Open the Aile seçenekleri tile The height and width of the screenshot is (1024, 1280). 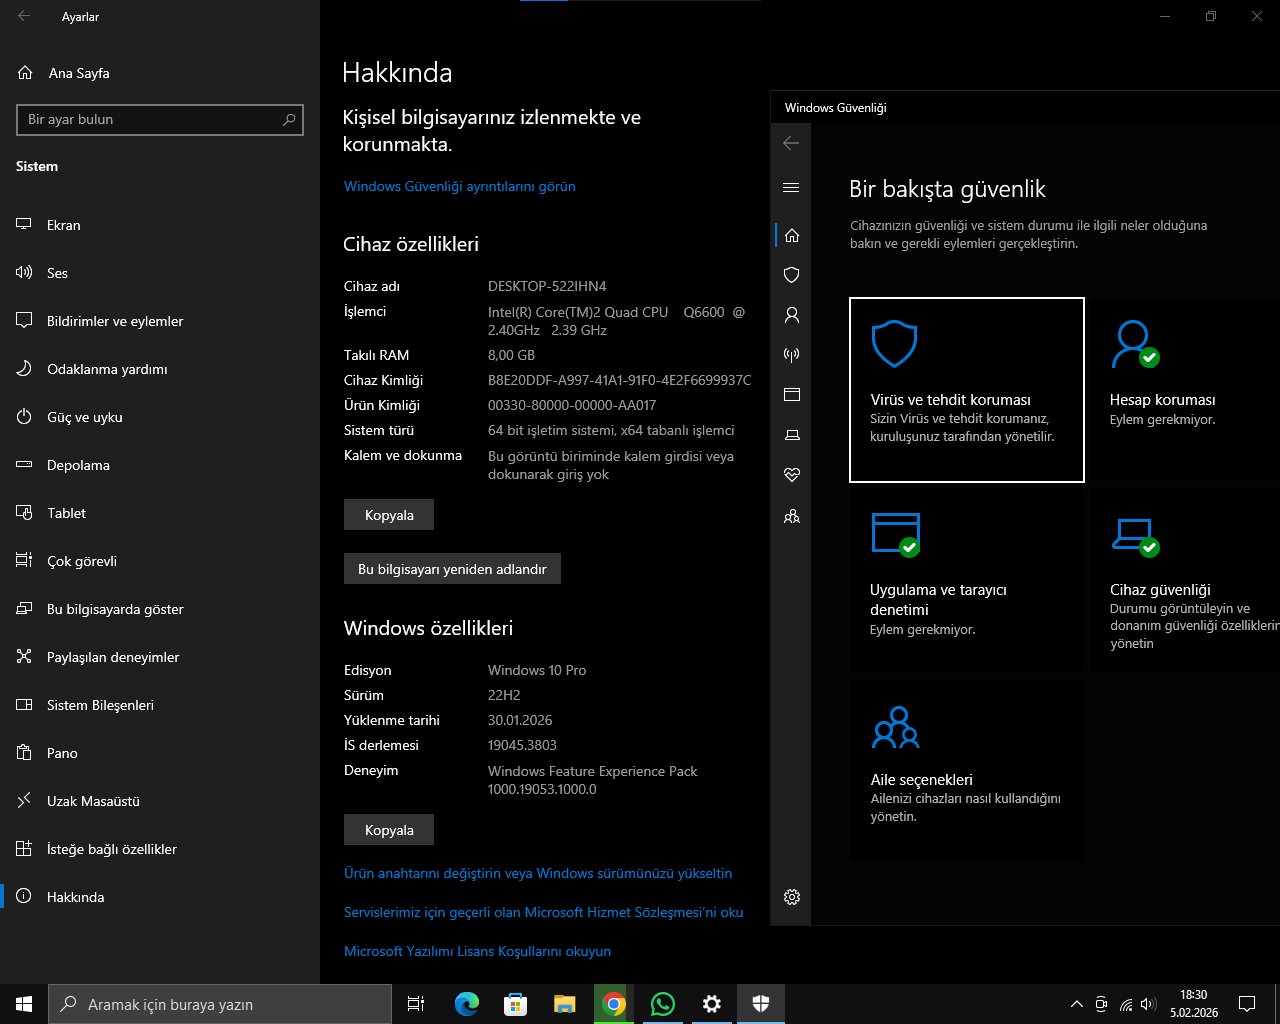point(967,770)
